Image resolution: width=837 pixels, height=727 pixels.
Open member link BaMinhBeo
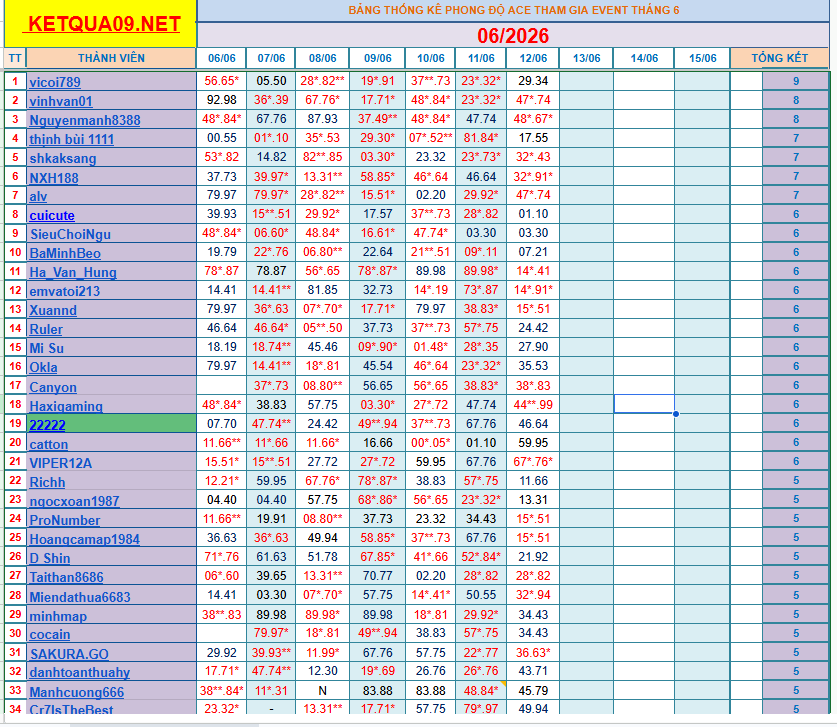pyautogui.click(x=65, y=254)
